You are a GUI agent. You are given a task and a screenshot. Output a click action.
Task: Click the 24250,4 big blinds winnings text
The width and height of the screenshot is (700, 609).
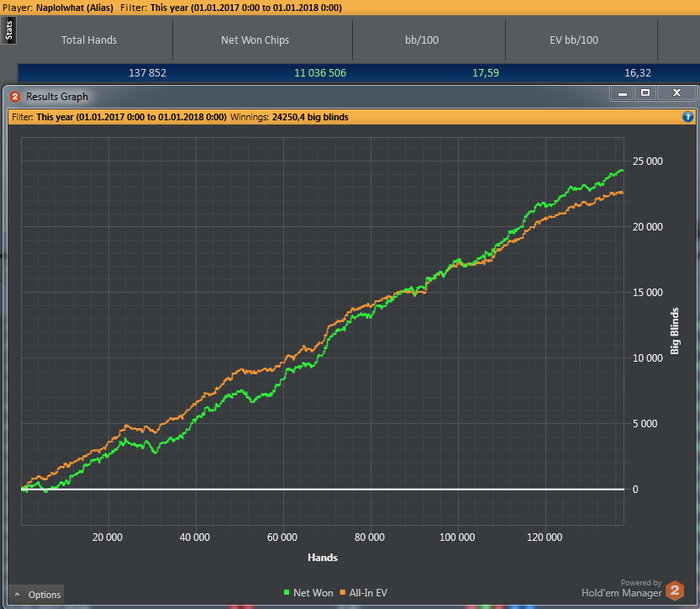click(310, 117)
